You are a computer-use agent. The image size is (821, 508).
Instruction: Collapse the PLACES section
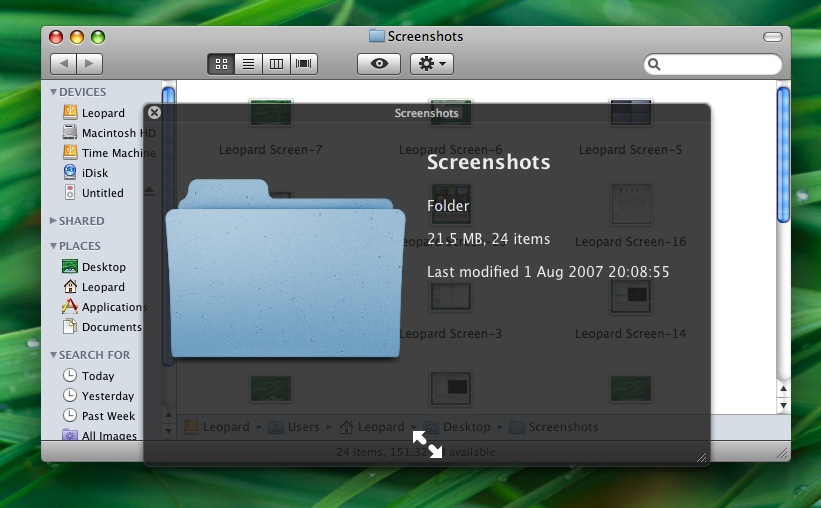pyautogui.click(x=53, y=246)
